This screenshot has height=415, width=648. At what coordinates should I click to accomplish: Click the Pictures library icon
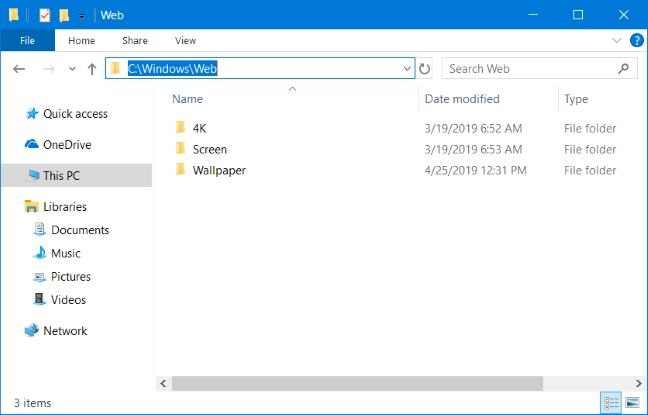coord(39,277)
